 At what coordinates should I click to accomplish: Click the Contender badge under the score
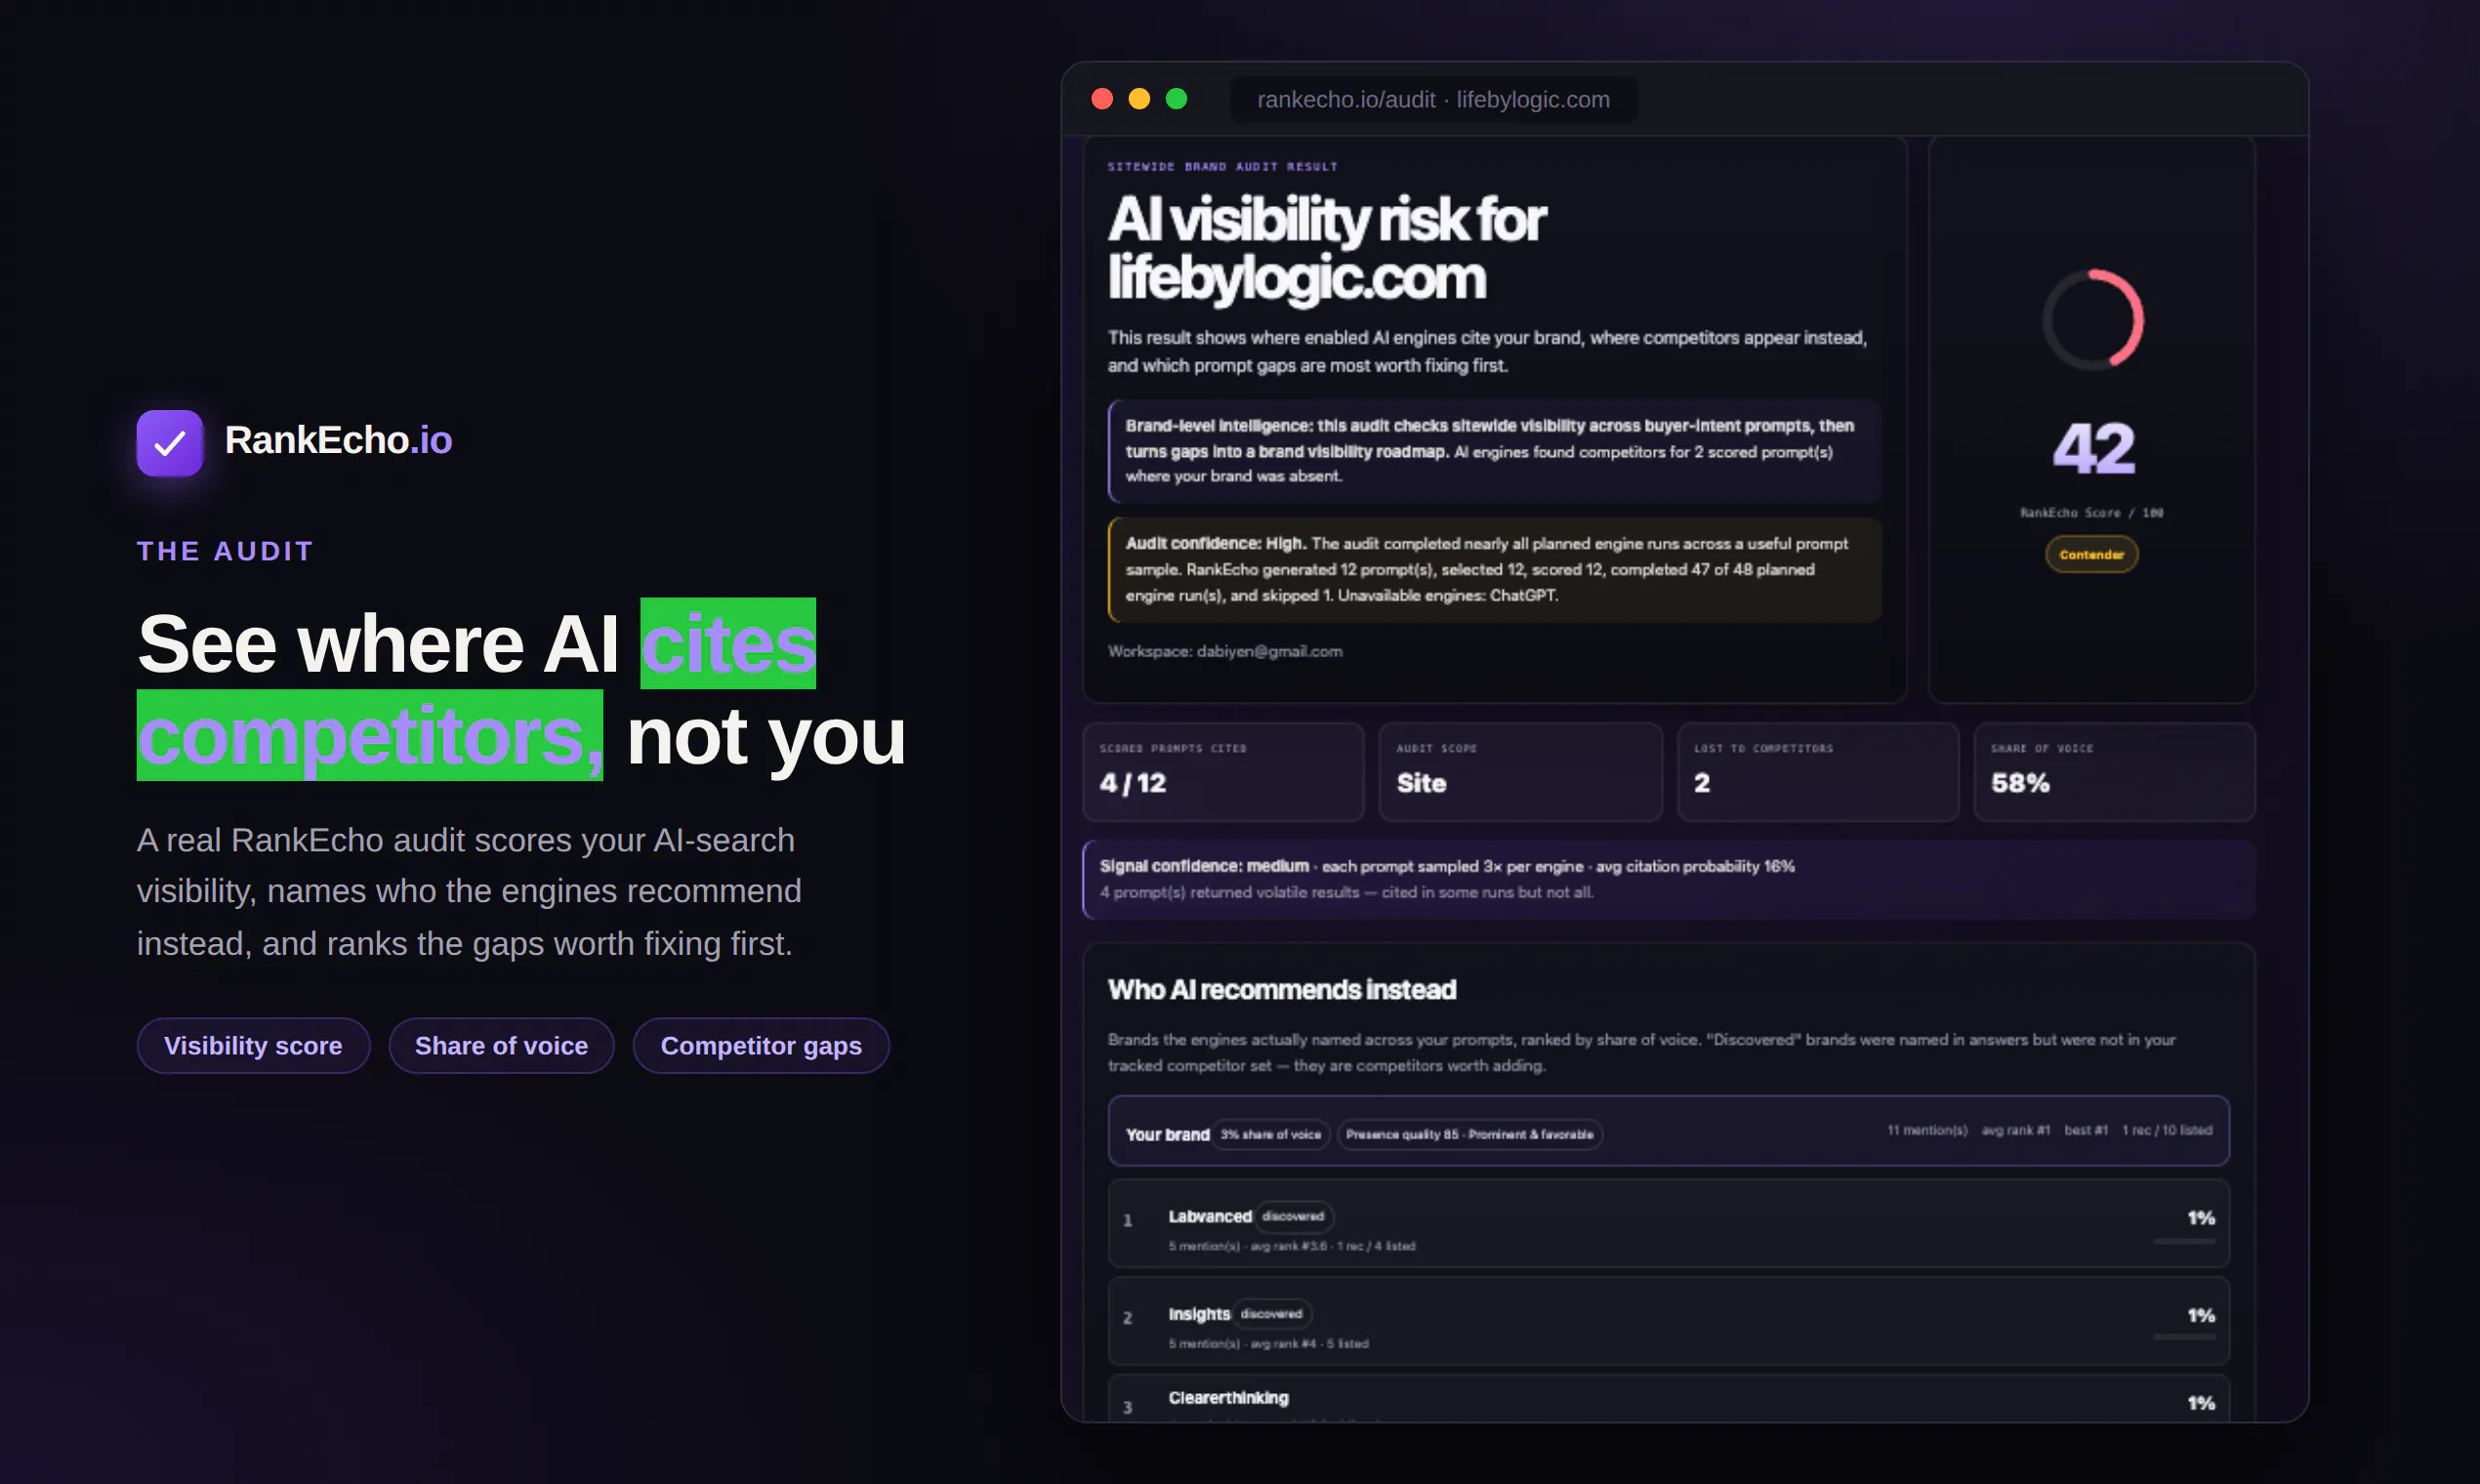(x=2091, y=554)
